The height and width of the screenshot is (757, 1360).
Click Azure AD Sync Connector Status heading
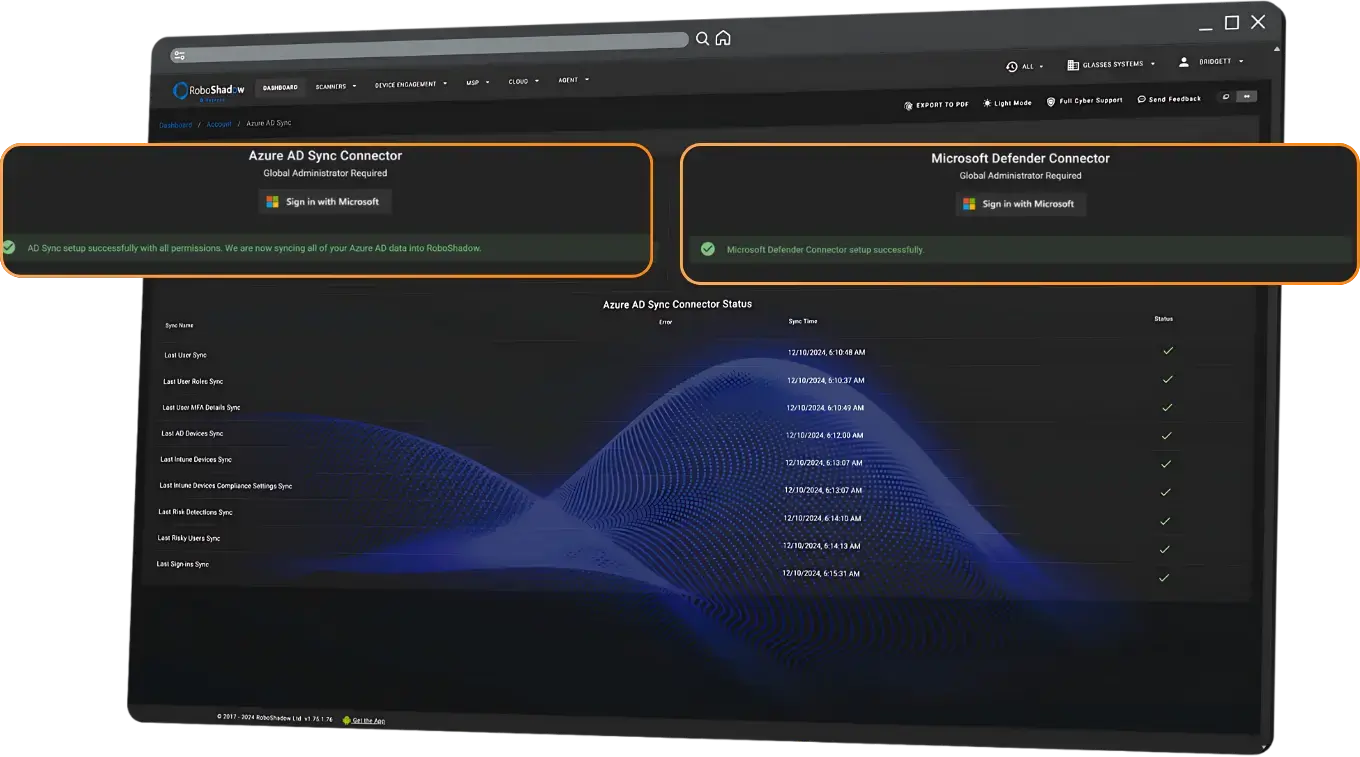pyautogui.click(x=677, y=304)
